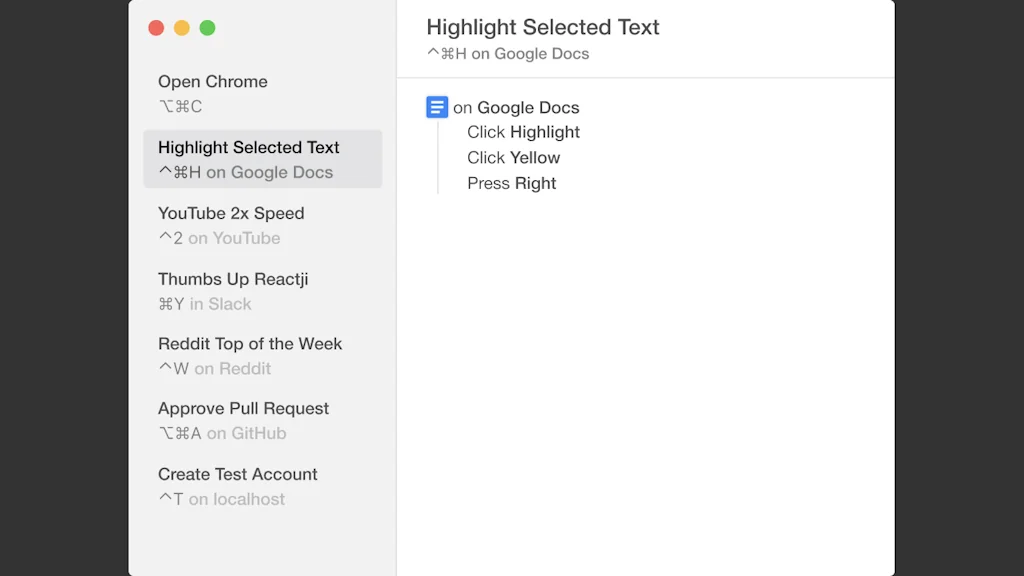Click the ⌥⌘A on GitHub shortcut label
The image size is (1024, 576).
tap(222, 434)
